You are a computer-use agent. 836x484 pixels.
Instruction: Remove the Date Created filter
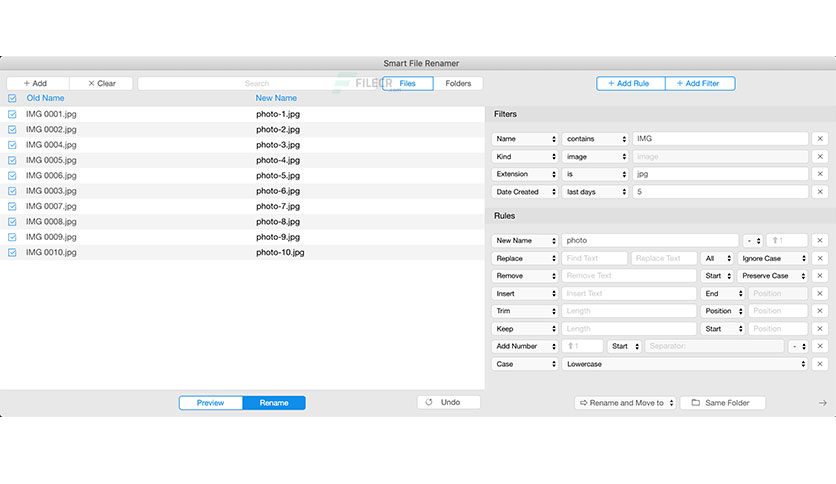tap(820, 192)
